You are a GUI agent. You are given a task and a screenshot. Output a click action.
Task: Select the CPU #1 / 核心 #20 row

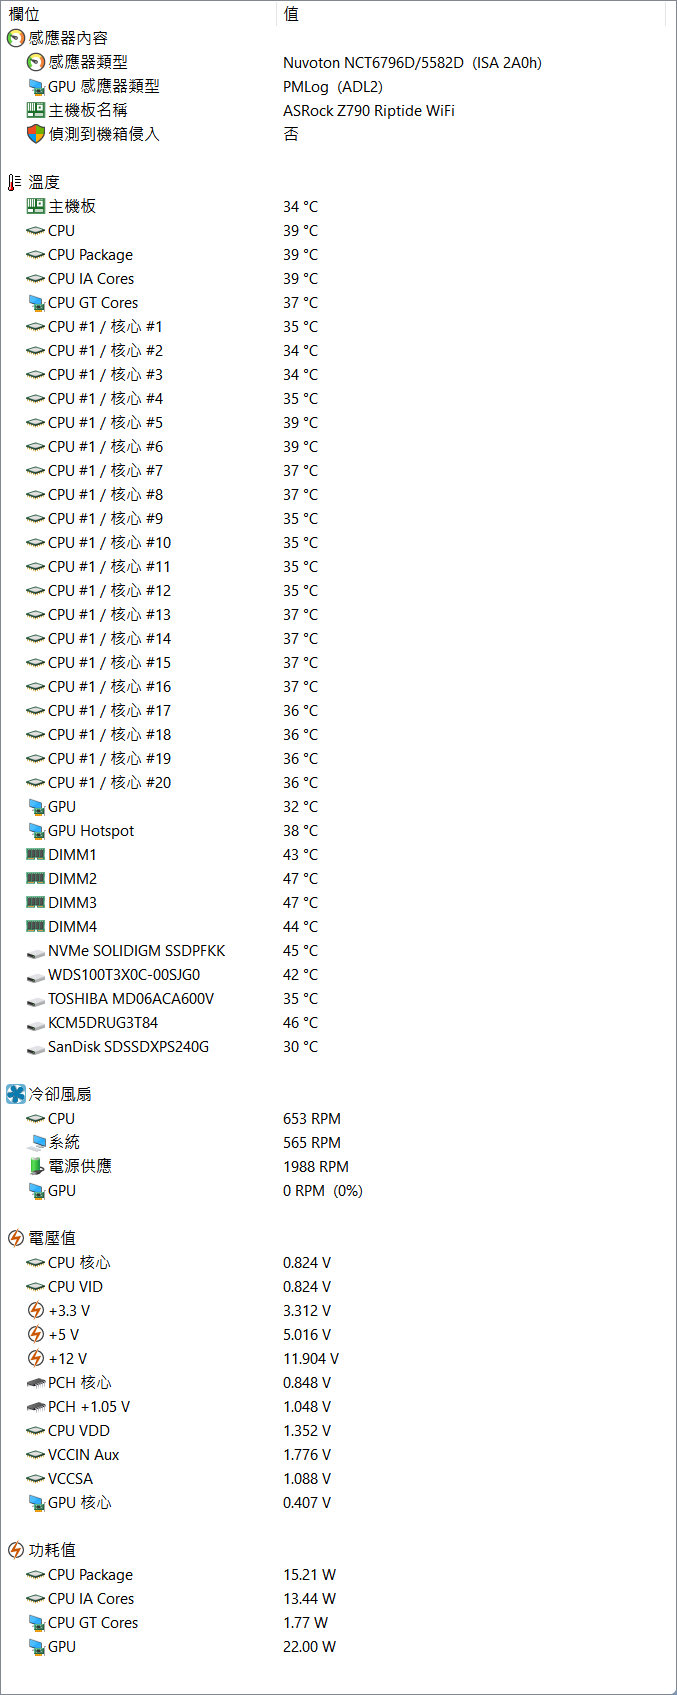(x=109, y=783)
